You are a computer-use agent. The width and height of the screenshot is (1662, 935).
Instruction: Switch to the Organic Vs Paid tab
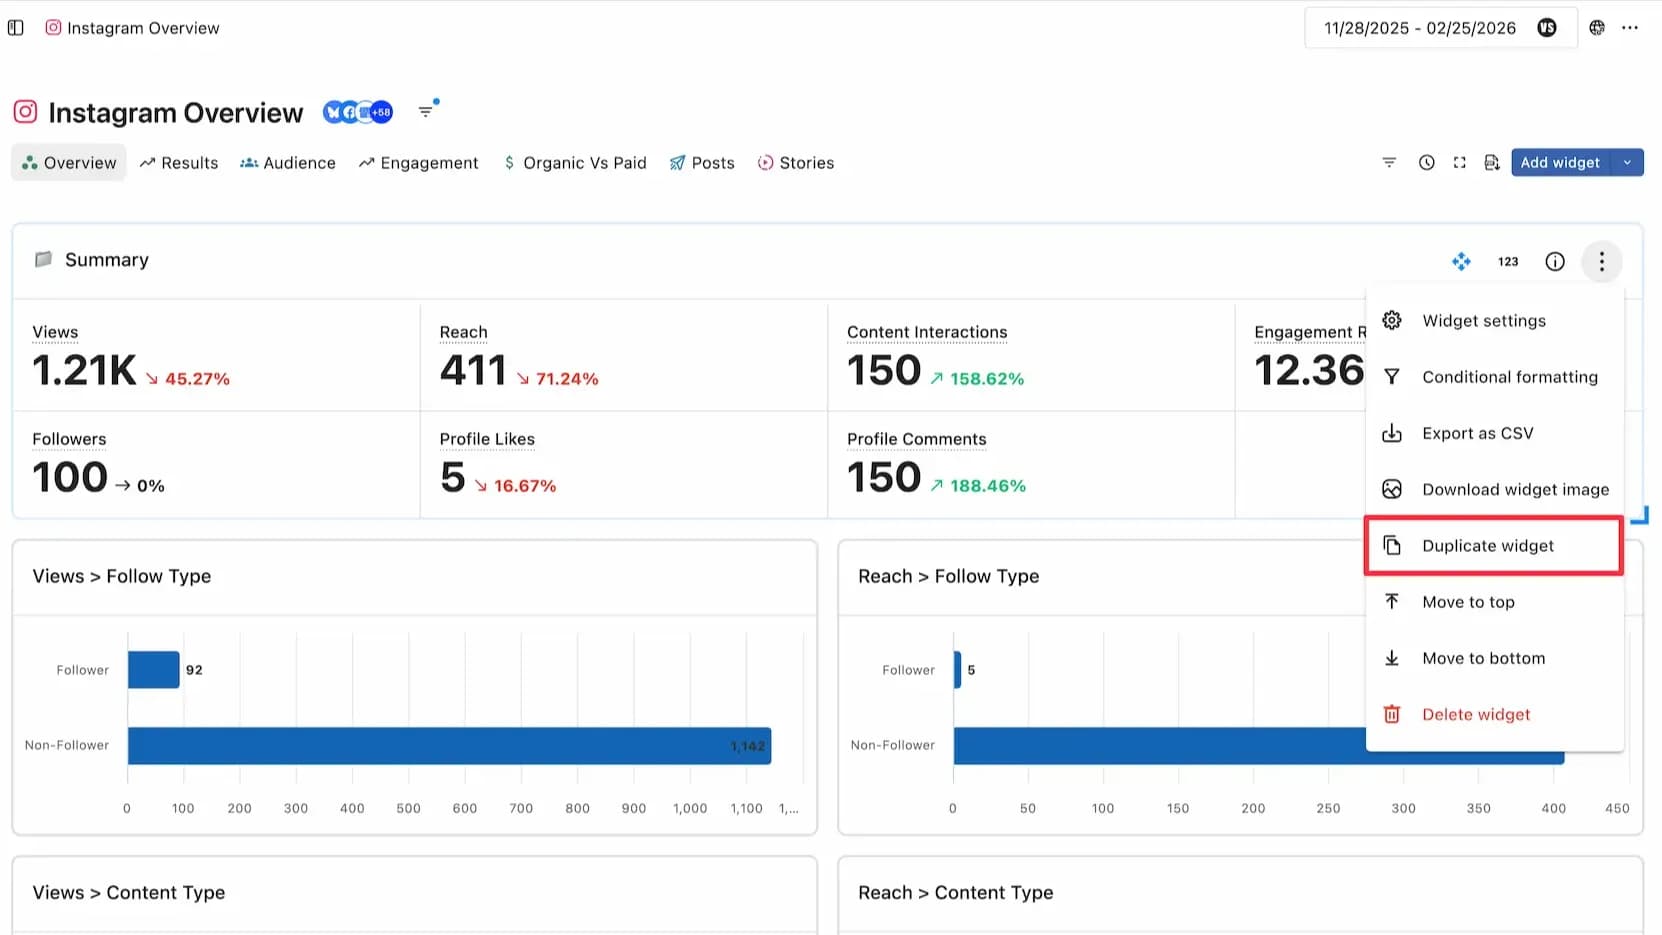click(x=575, y=163)
